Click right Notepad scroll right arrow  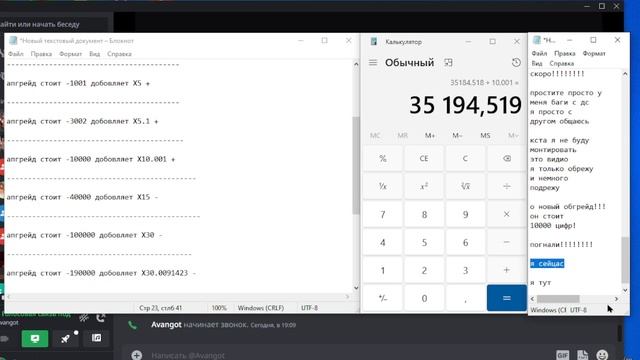(x=616, y=299)
